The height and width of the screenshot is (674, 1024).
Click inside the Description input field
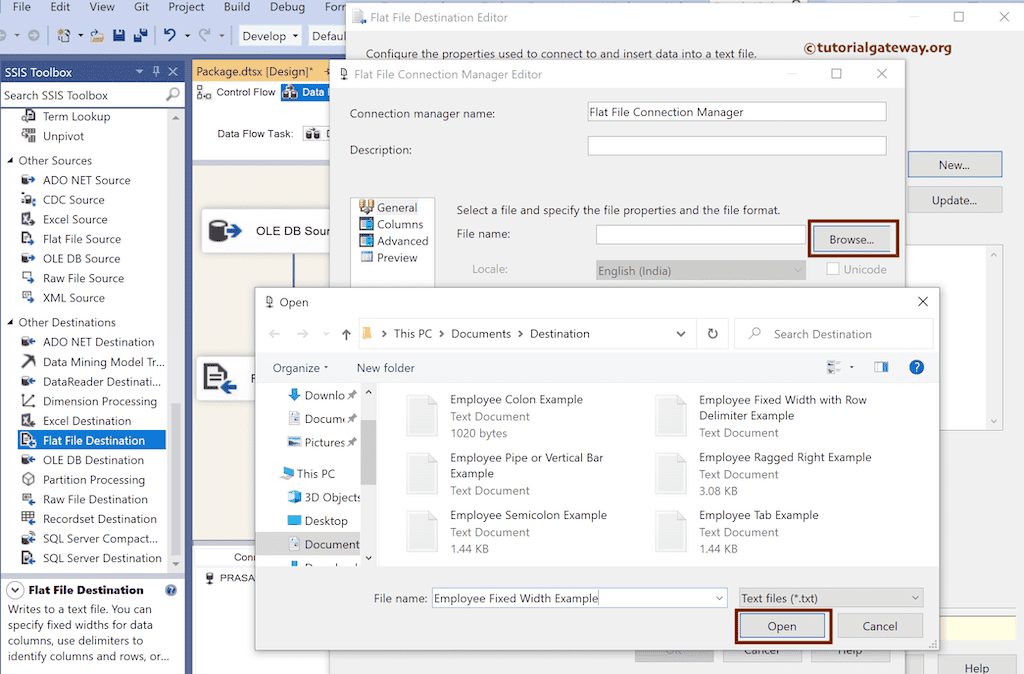[x=737, y=145]
